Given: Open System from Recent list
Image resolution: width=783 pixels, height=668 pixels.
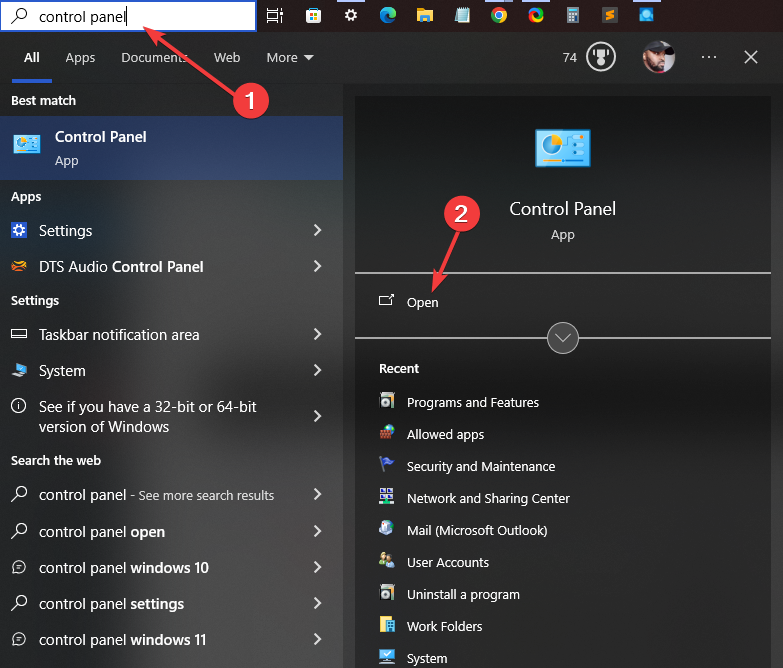Looking at the screenshot, I should point(427,659).
